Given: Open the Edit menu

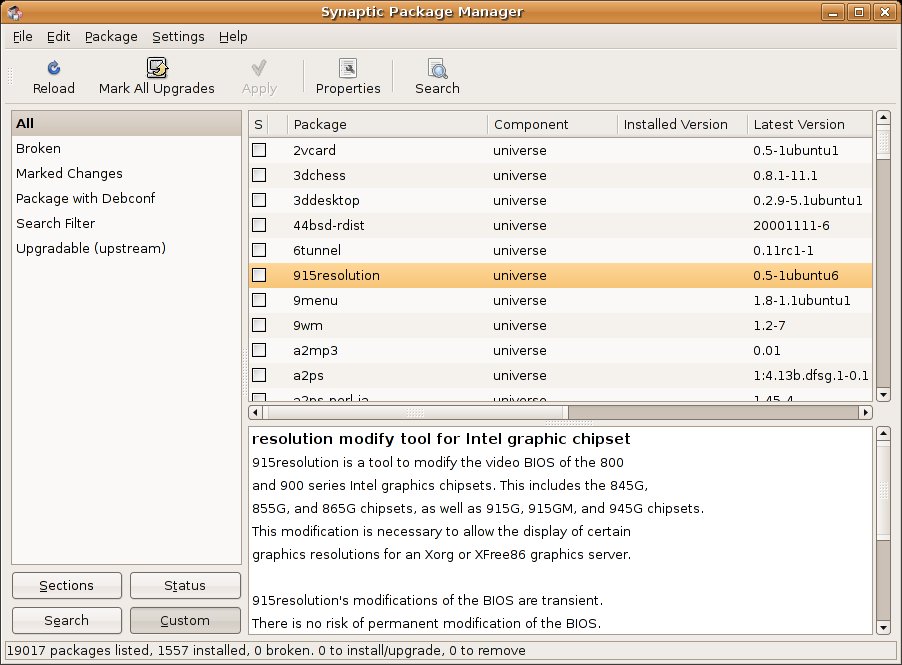Looking at the screenshot, I should pyautogui.click(x=58, y=37).
